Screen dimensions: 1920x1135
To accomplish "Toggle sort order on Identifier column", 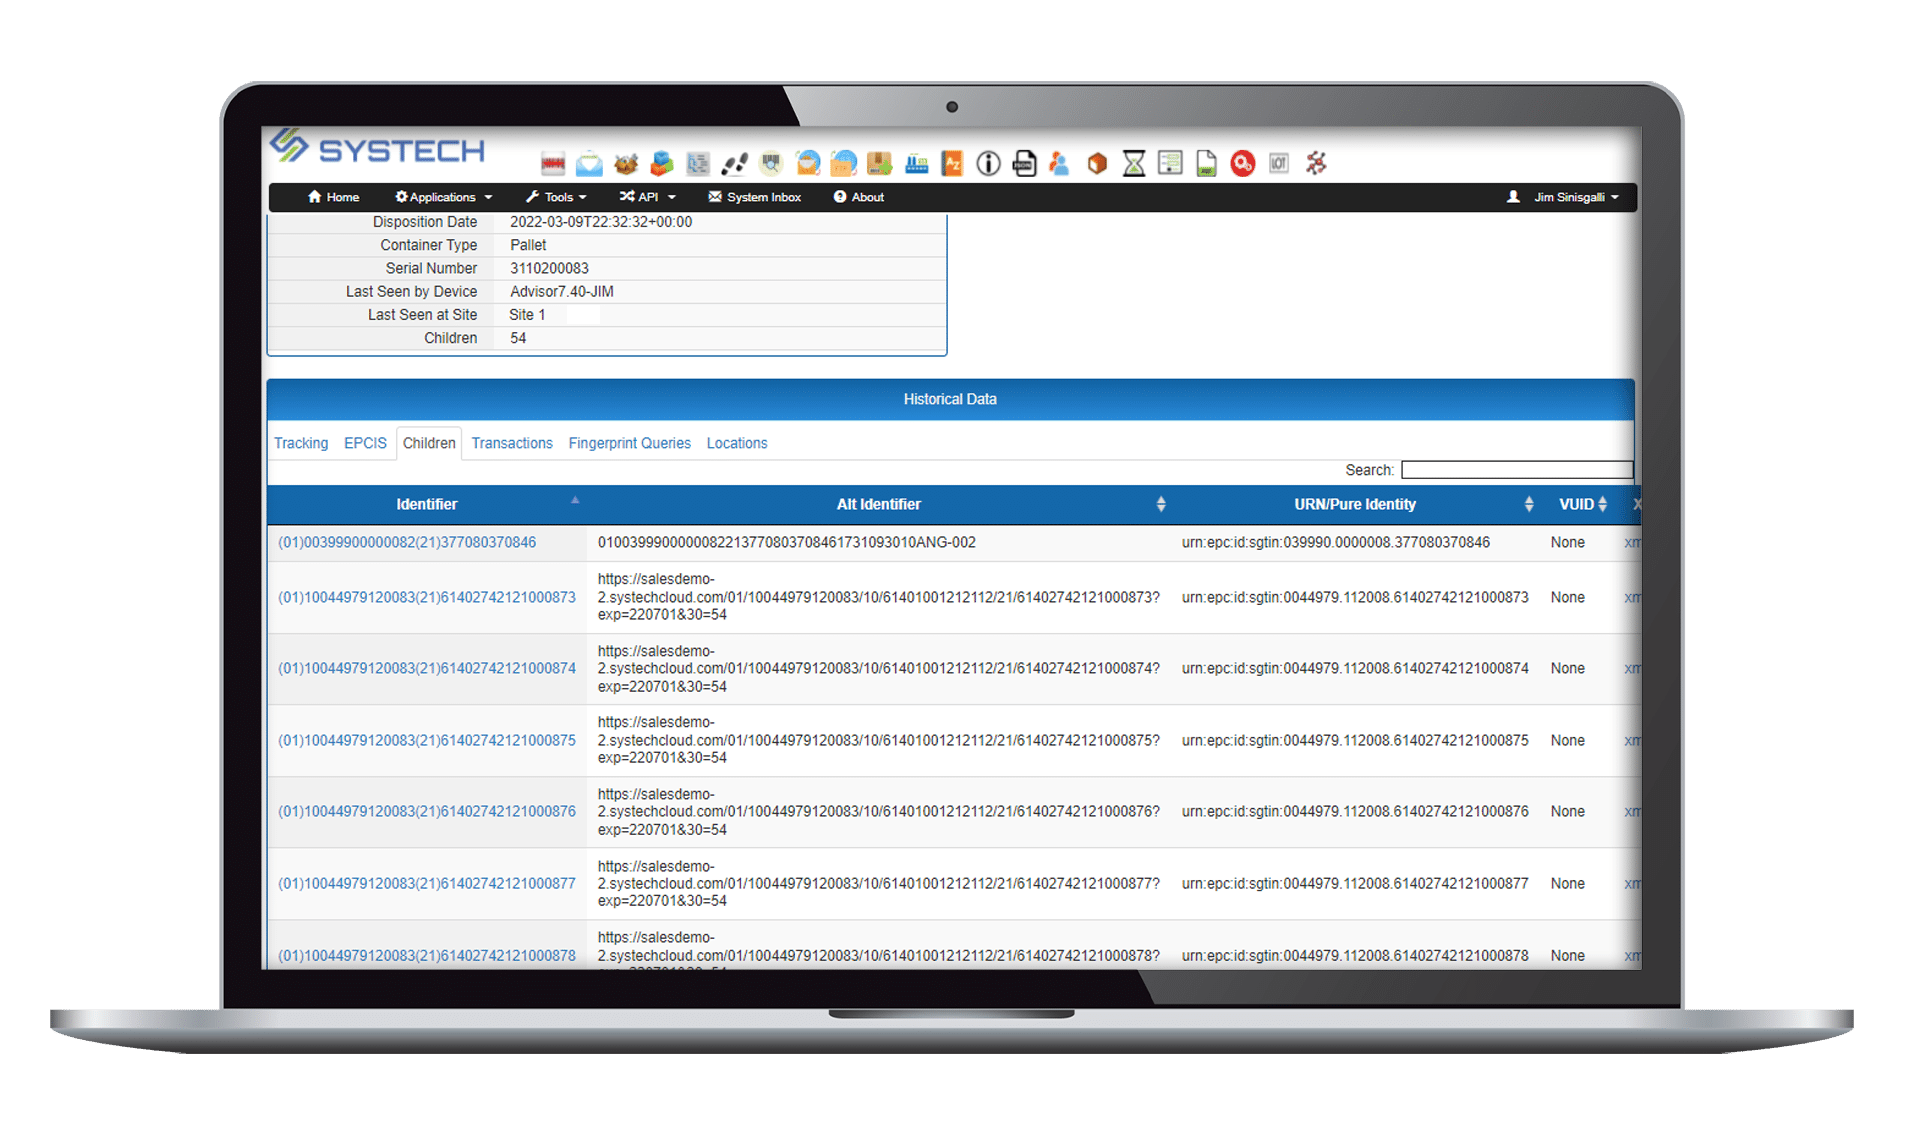I will (574, 500).
